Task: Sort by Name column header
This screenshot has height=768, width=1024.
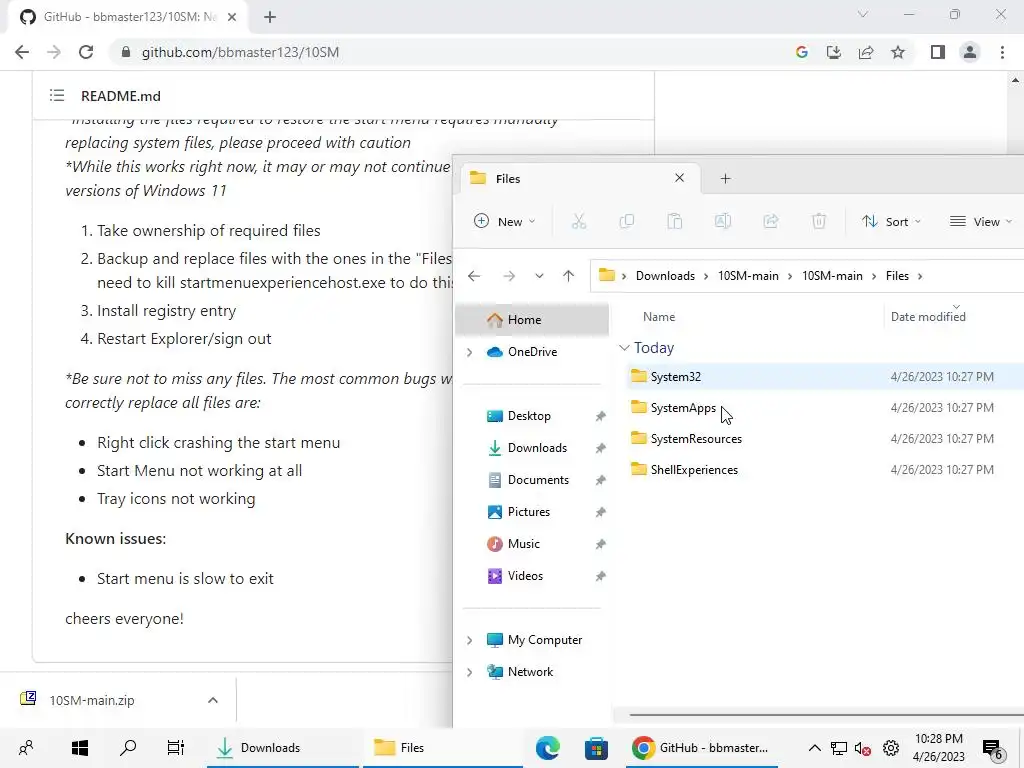Action: tap(658, 317)
